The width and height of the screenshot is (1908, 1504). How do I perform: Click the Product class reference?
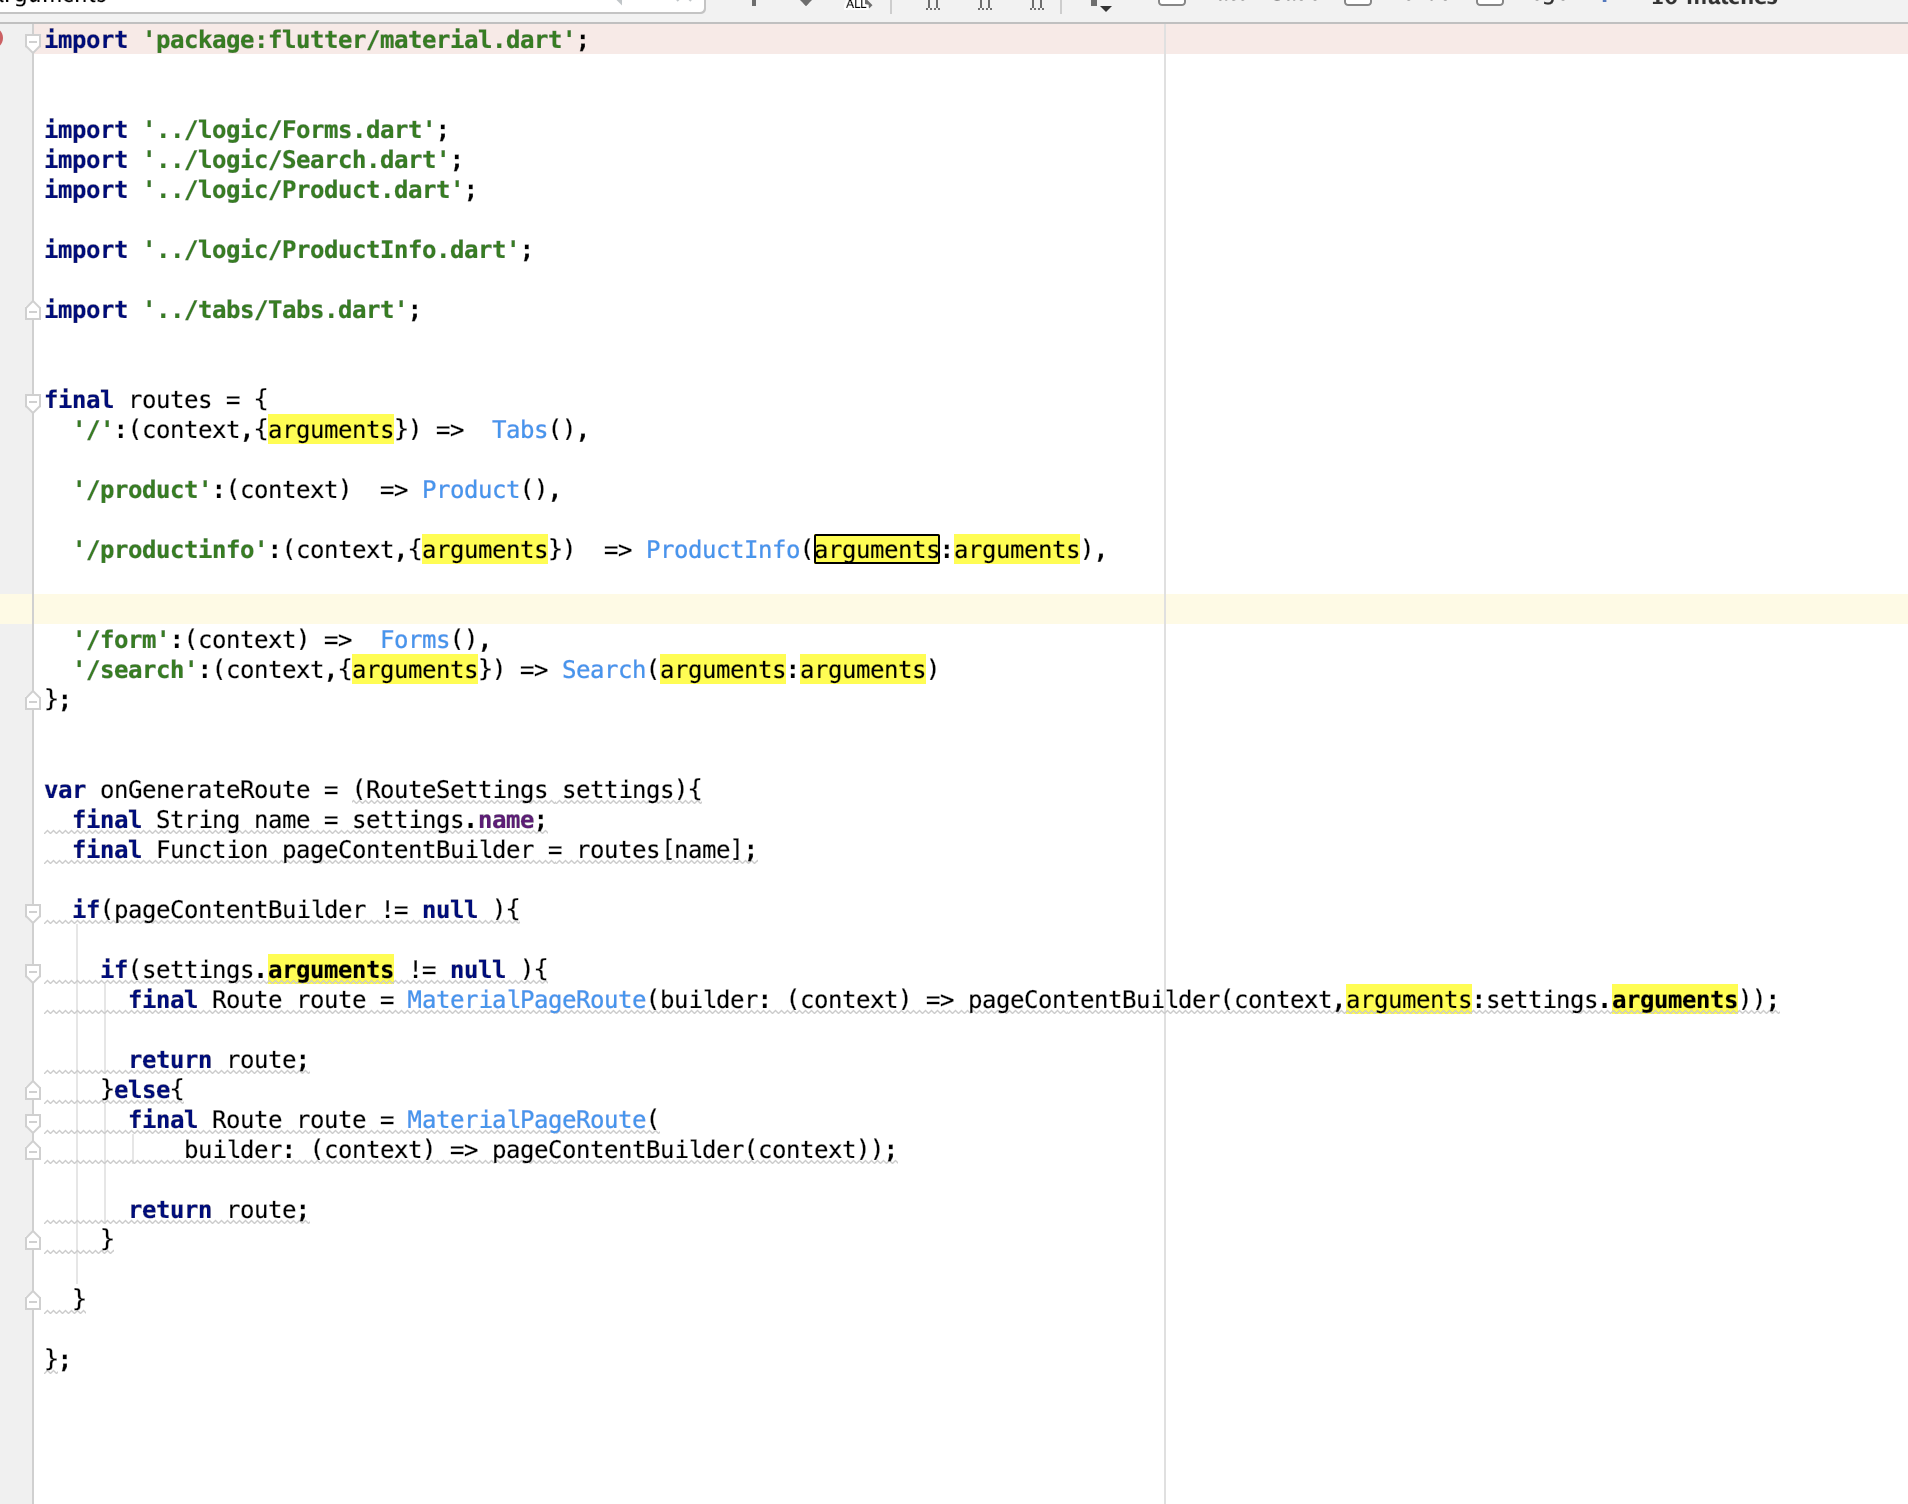[470, 490]
